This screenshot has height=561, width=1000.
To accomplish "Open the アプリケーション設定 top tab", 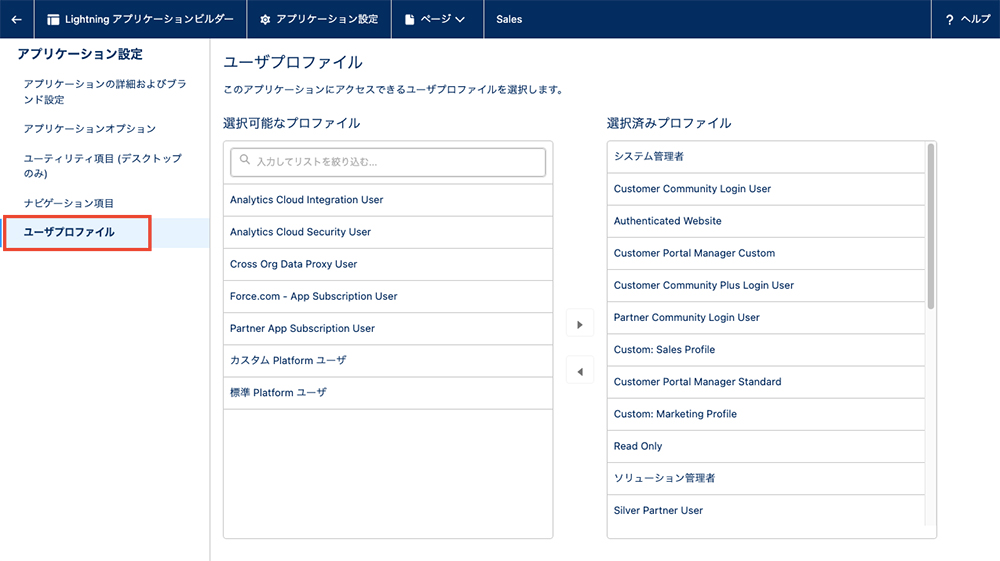I will tap(319, 19).
